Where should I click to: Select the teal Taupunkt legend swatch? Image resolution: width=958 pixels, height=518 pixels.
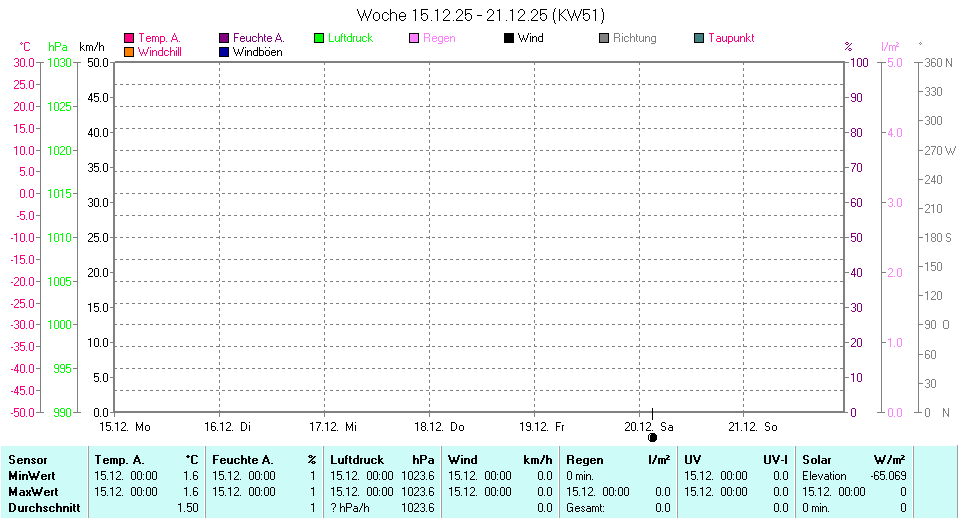(x=699, y=38)
